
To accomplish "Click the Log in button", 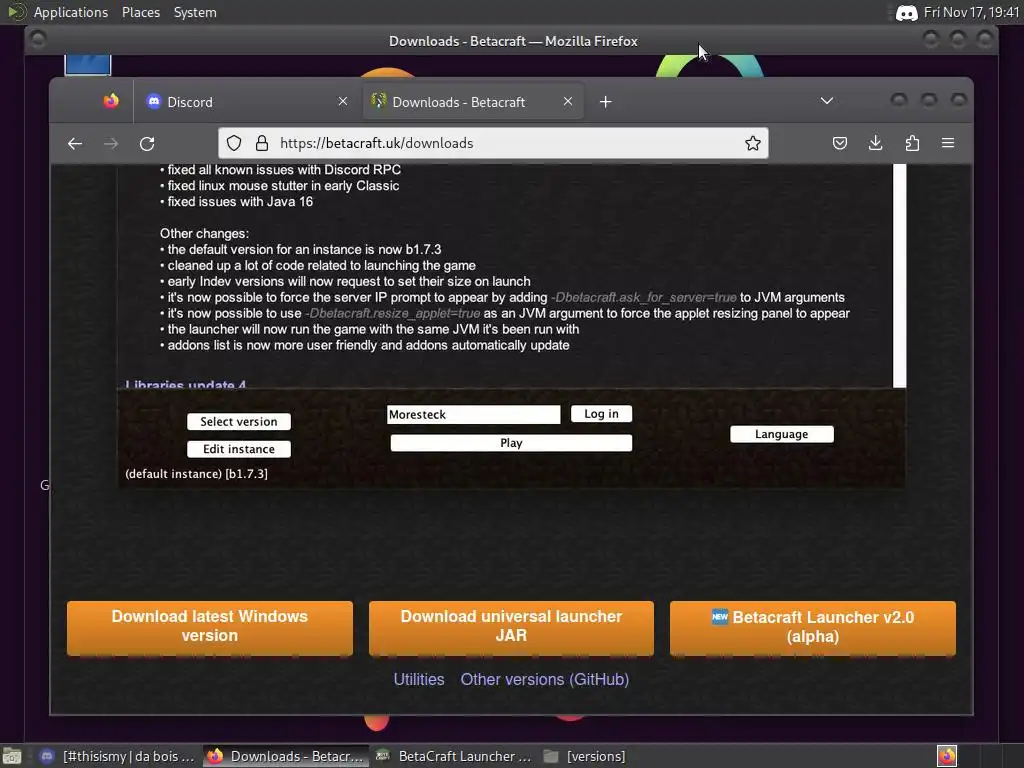I will click(601, 414).
